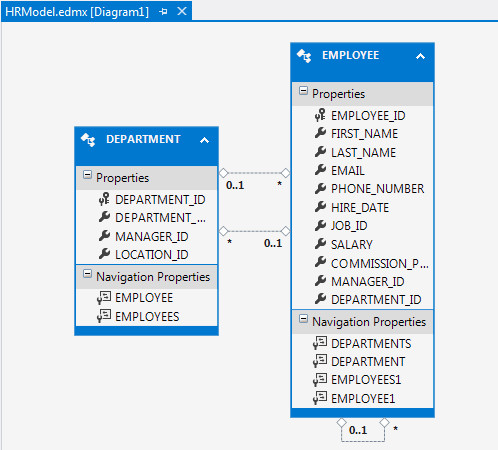
Task: Click the wrench icon beside HIRE_DATE
Action: pos(320,207)
